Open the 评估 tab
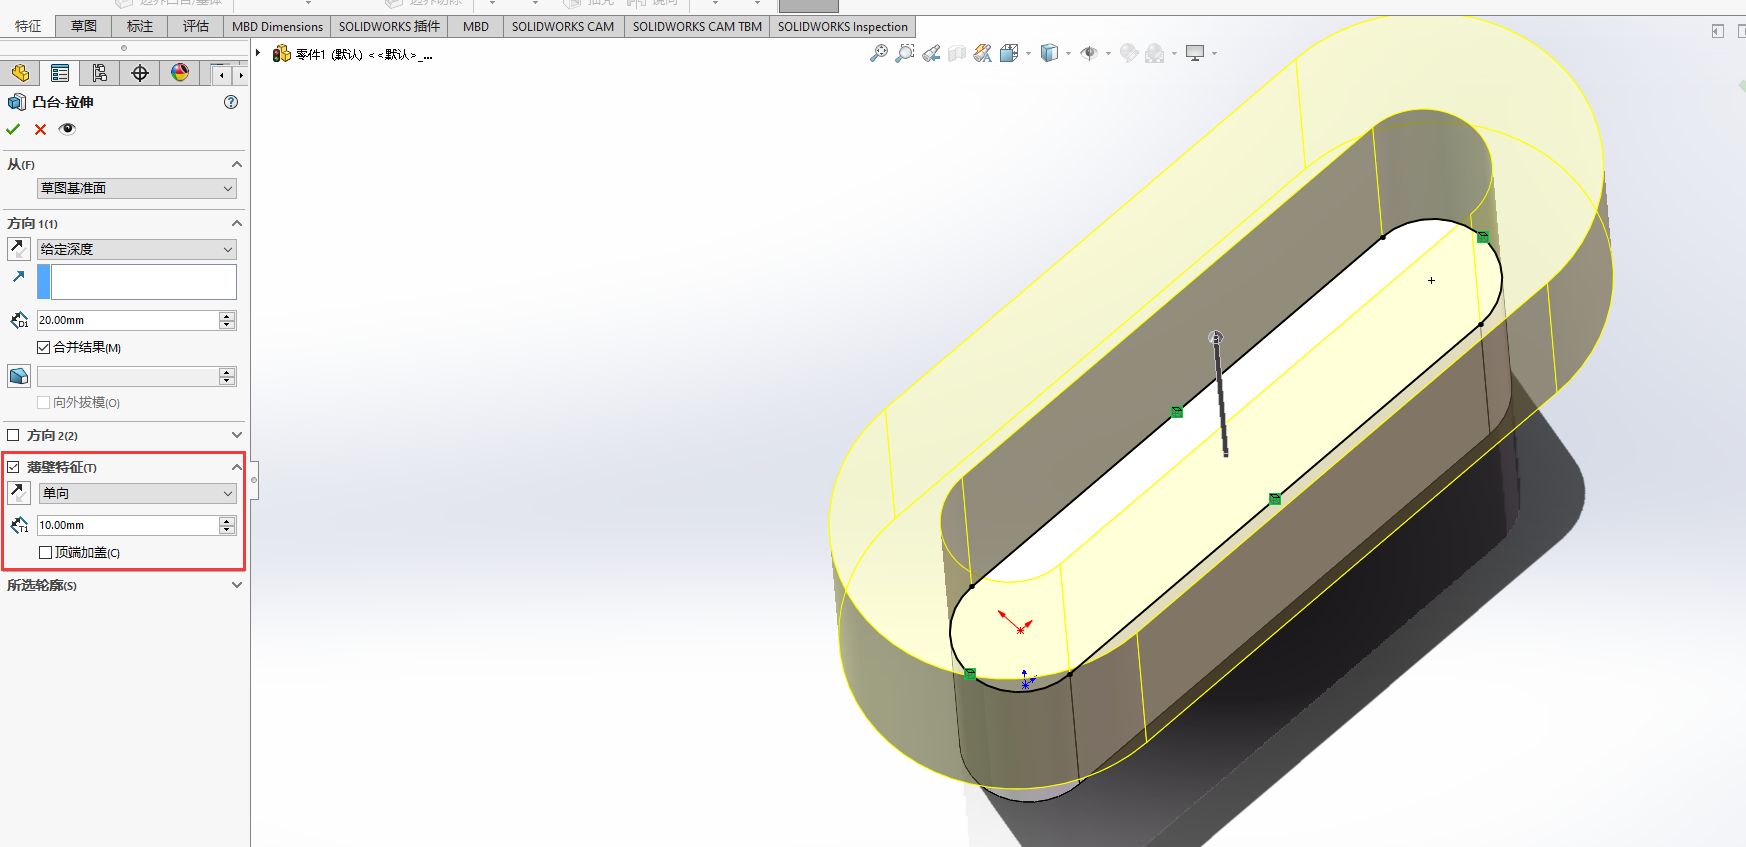This screenshot has height=847, width=1746. [x=196, y=26]
